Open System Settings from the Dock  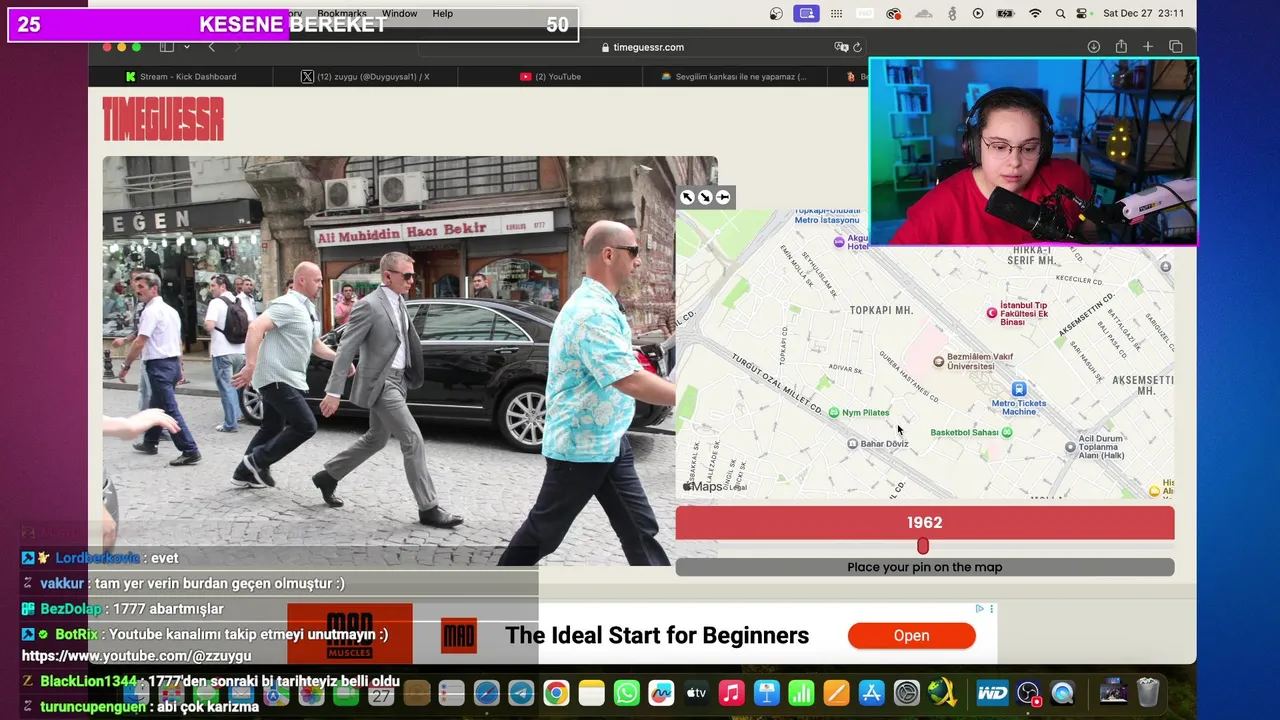[x=906, y=693]
